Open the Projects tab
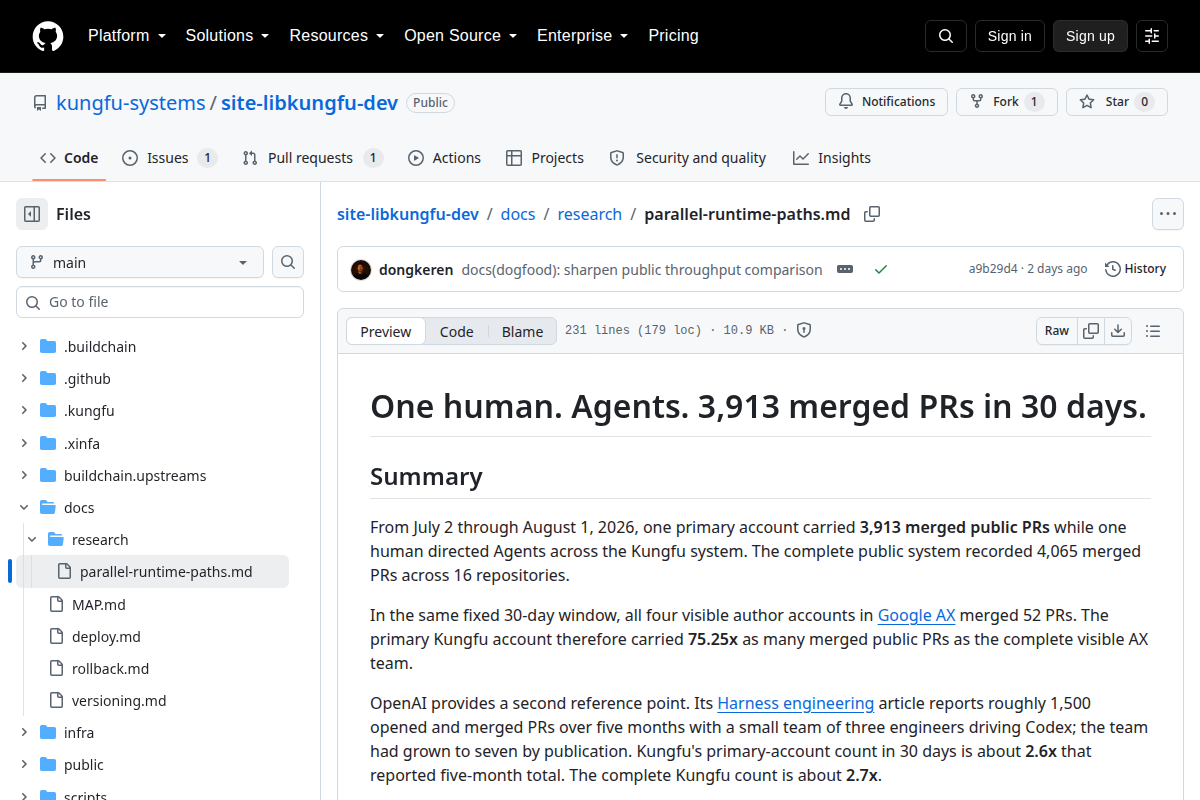The width and height of the screenshot is (1200, 800). [545, 158]
